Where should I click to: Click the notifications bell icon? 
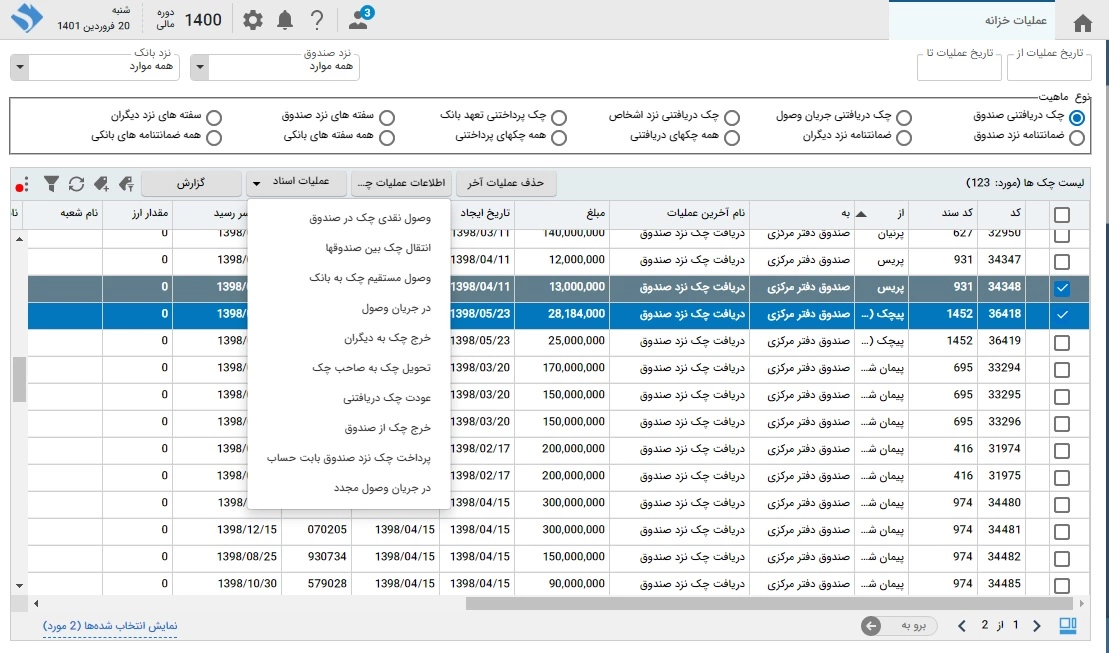(x=285, y=20)
